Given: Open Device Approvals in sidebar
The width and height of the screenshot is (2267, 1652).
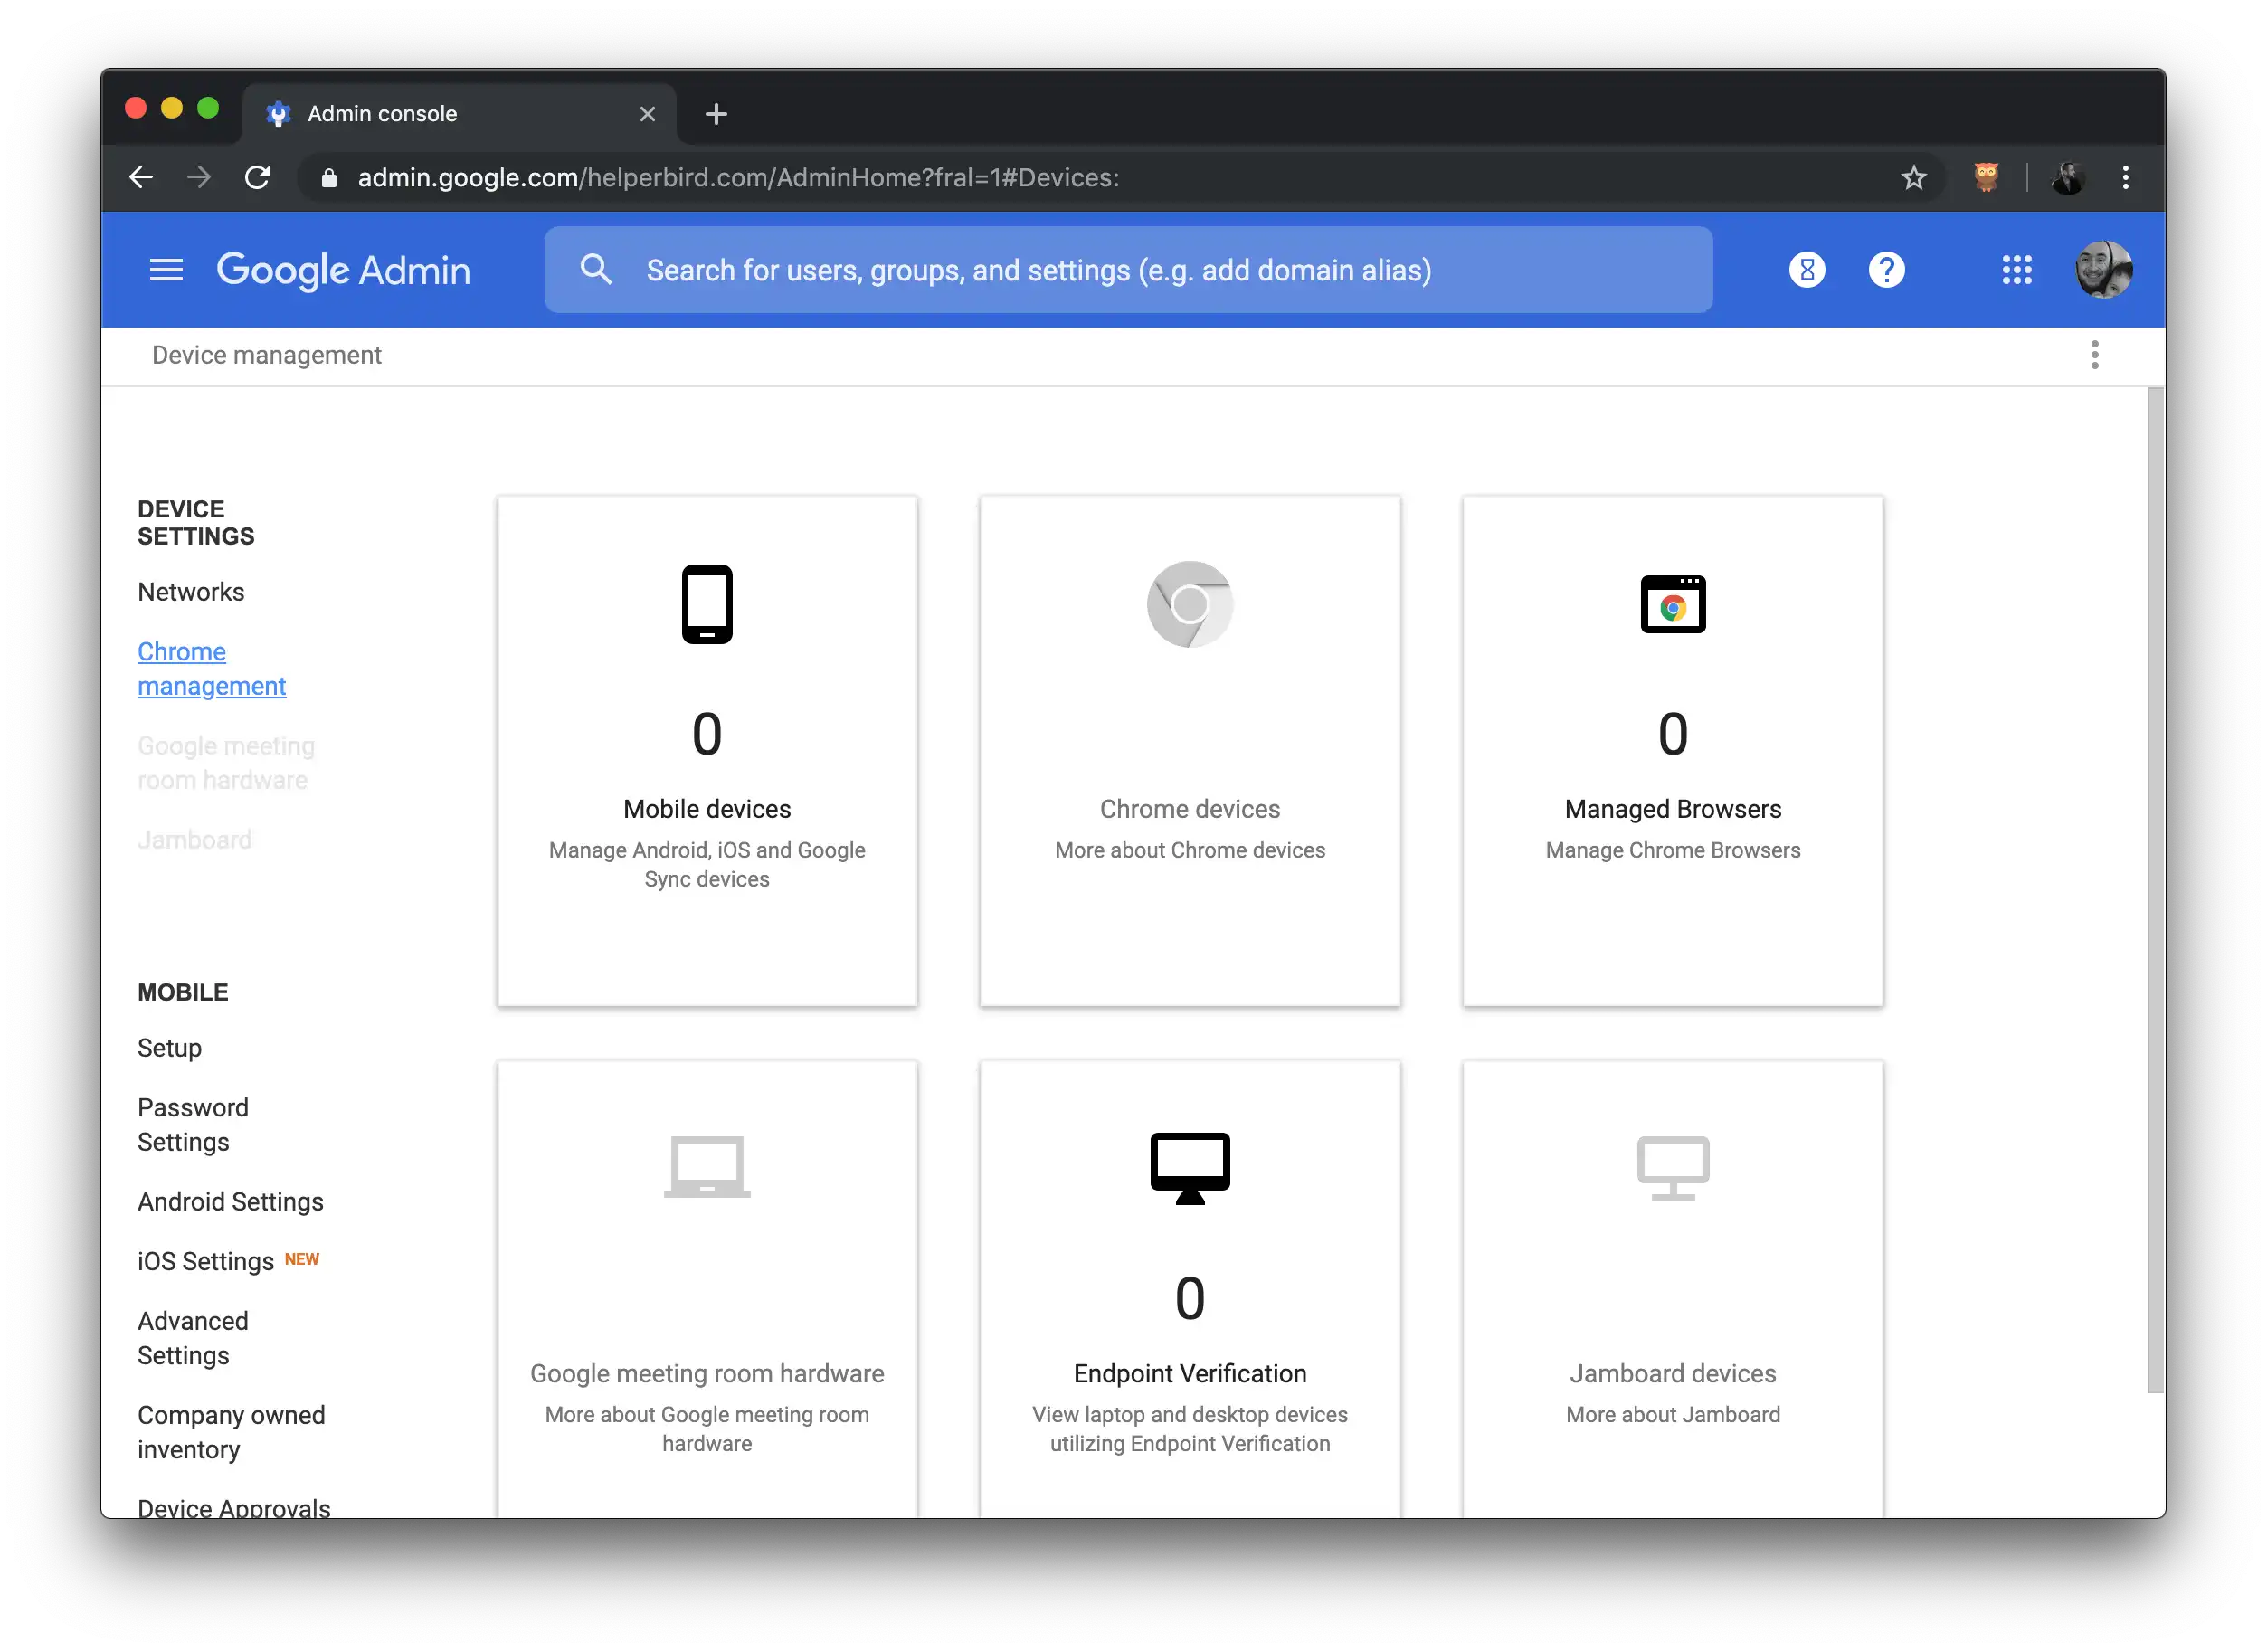Looking at the screenshot, I should click(233, 1508).
